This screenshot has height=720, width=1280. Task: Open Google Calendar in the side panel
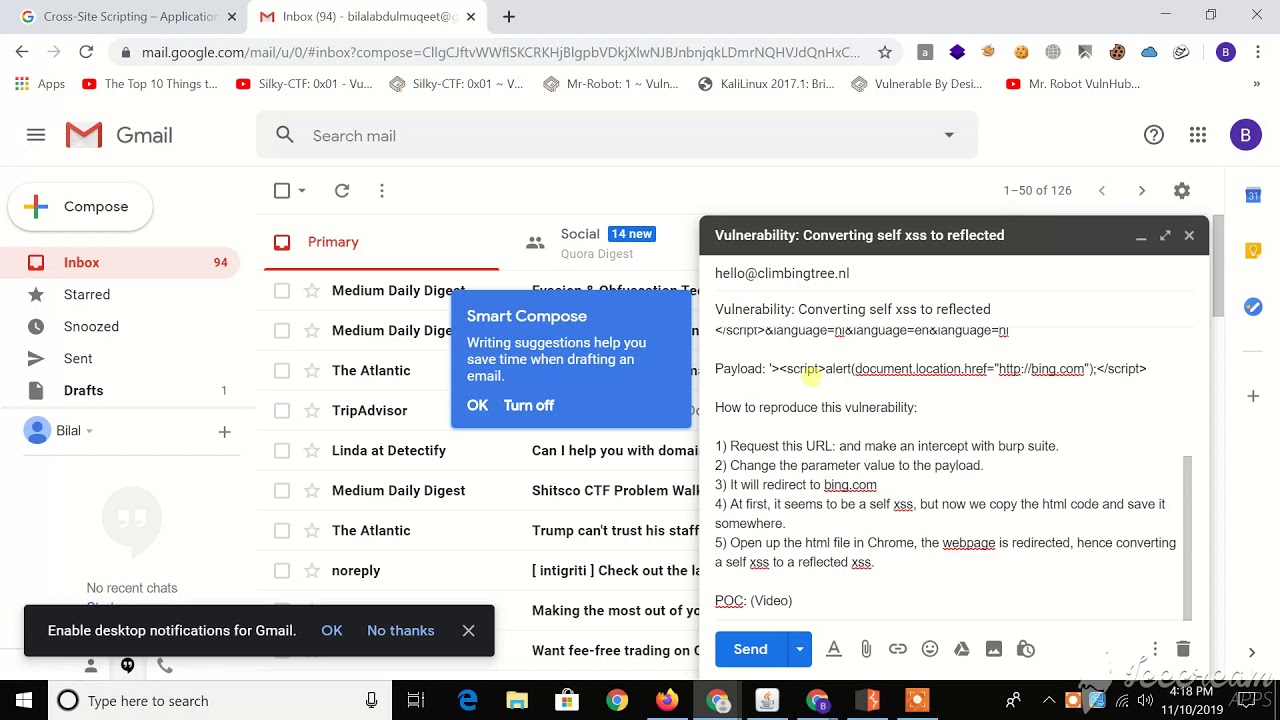click(1253, 195)
